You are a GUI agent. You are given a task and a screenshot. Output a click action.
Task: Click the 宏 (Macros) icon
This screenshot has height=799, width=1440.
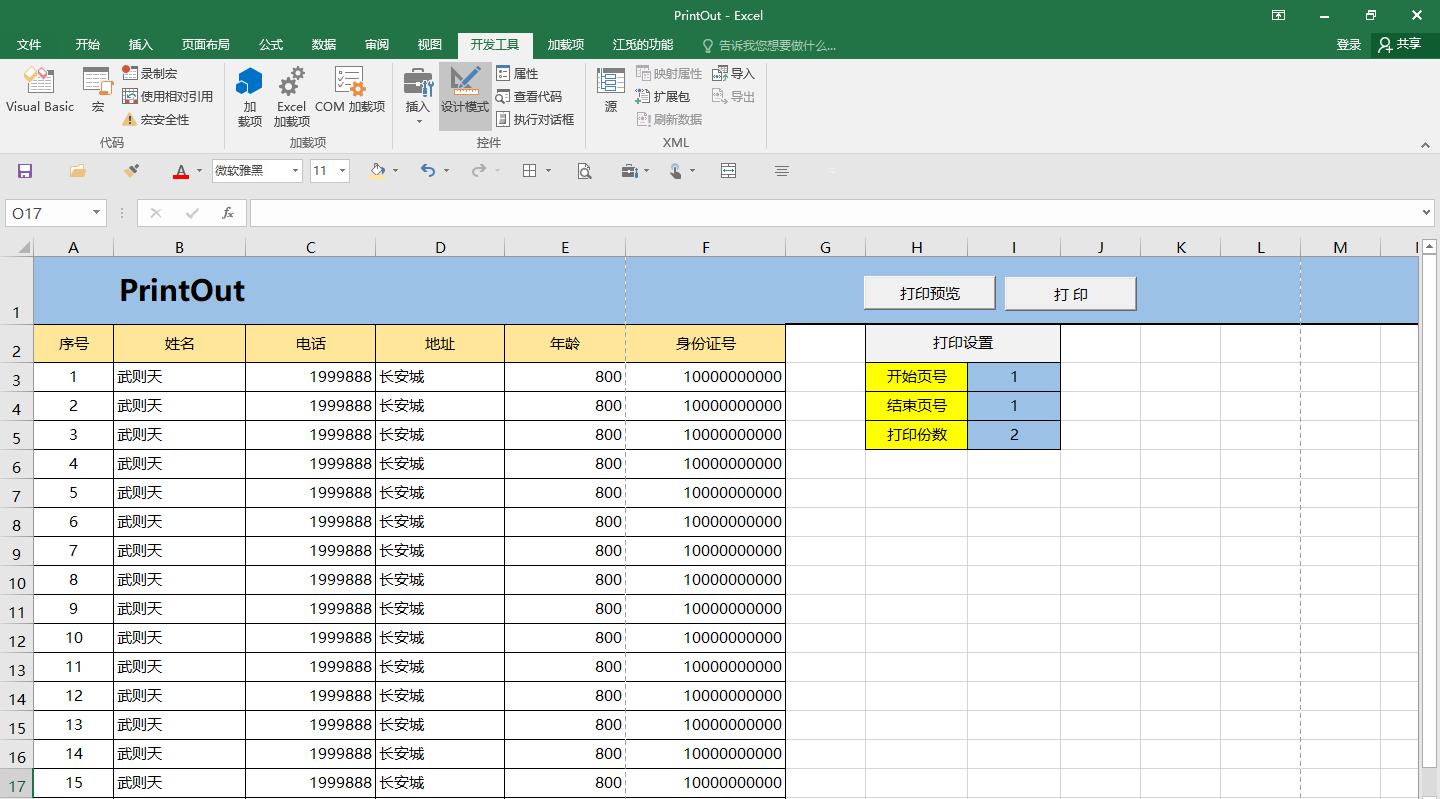pyautogui.click(x=97, y=90)
